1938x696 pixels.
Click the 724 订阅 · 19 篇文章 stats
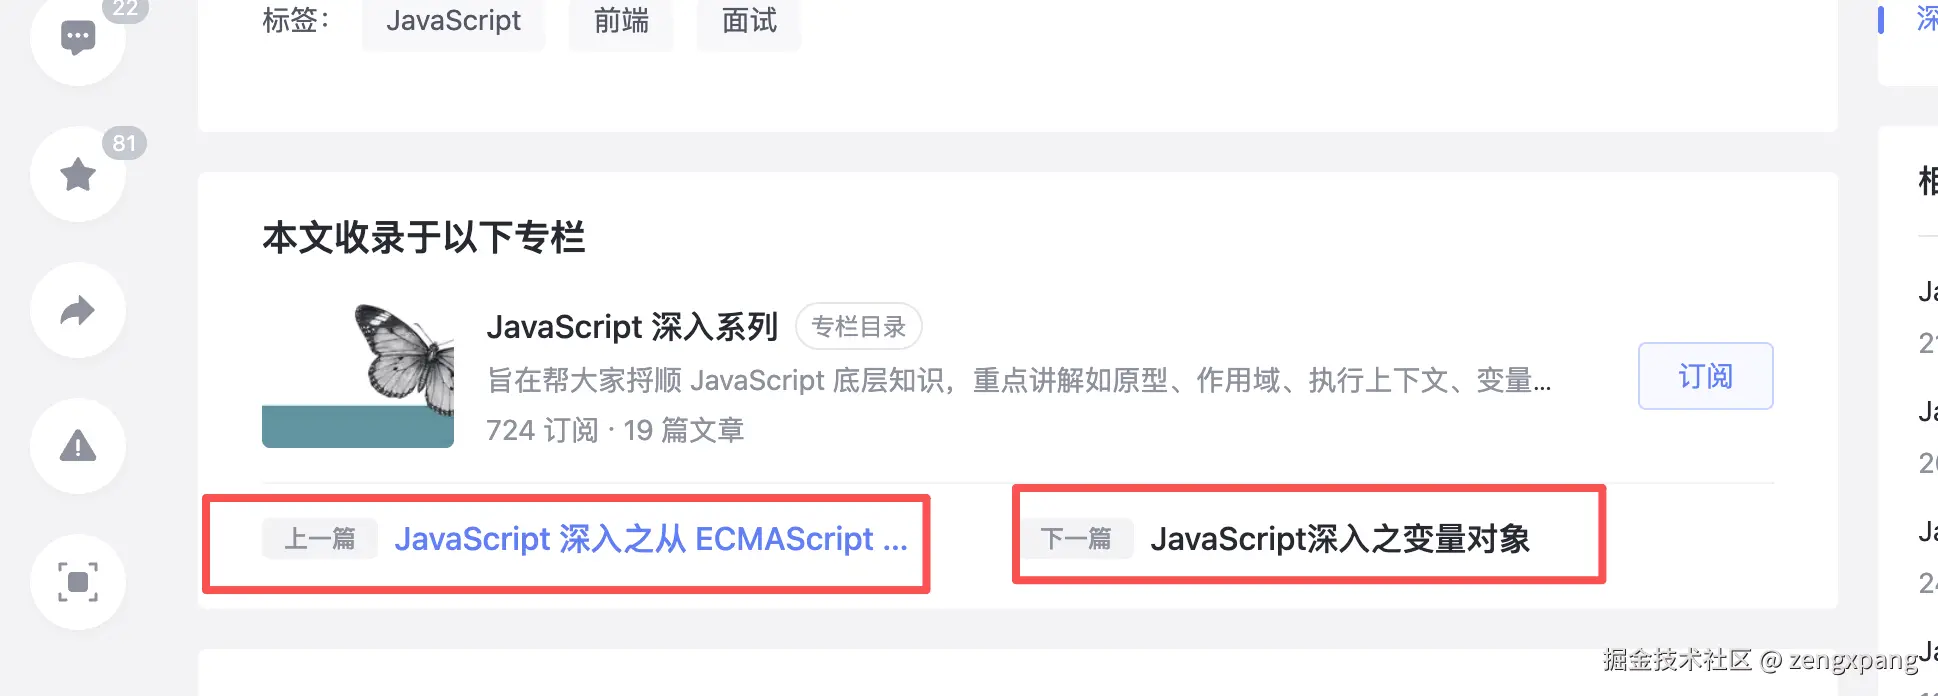point(615,431)
